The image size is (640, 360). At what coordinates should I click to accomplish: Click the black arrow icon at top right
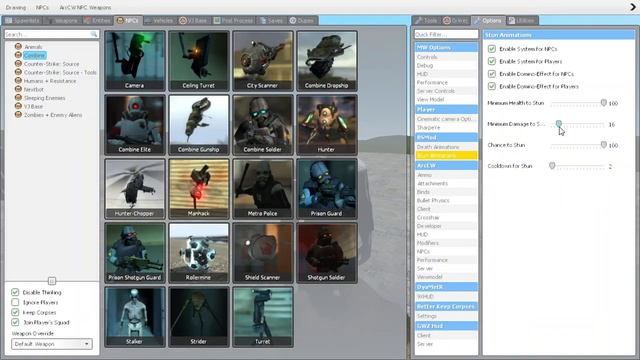[x=633, y=7]
